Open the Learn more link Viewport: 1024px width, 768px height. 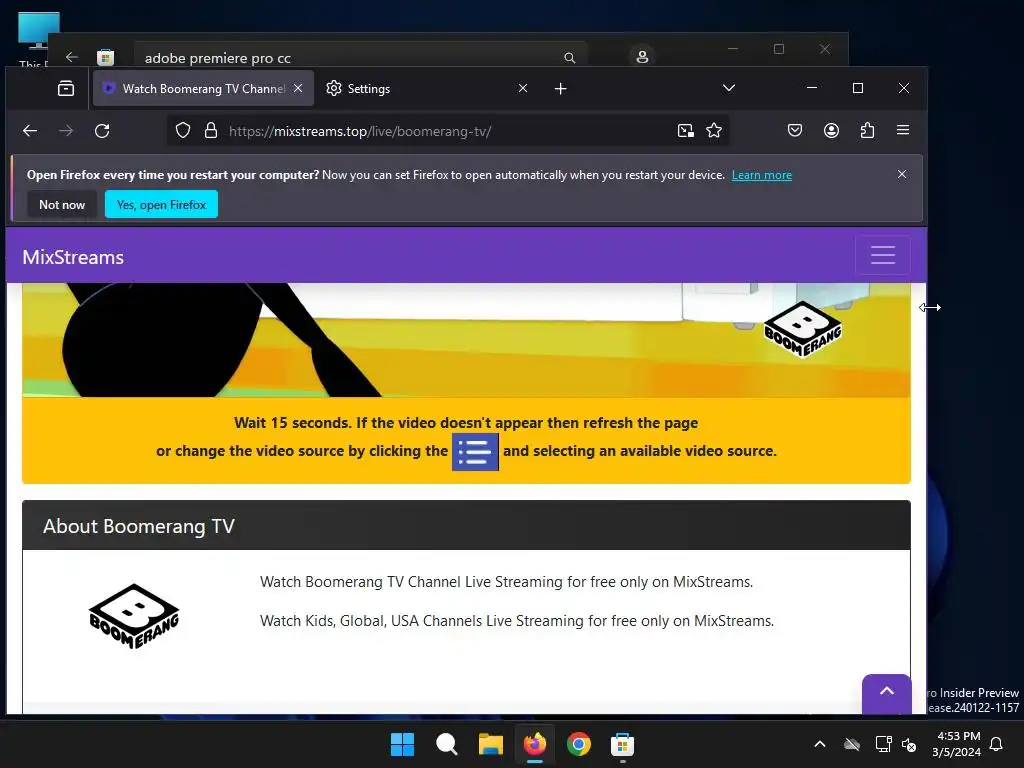[x=761, y=175]
